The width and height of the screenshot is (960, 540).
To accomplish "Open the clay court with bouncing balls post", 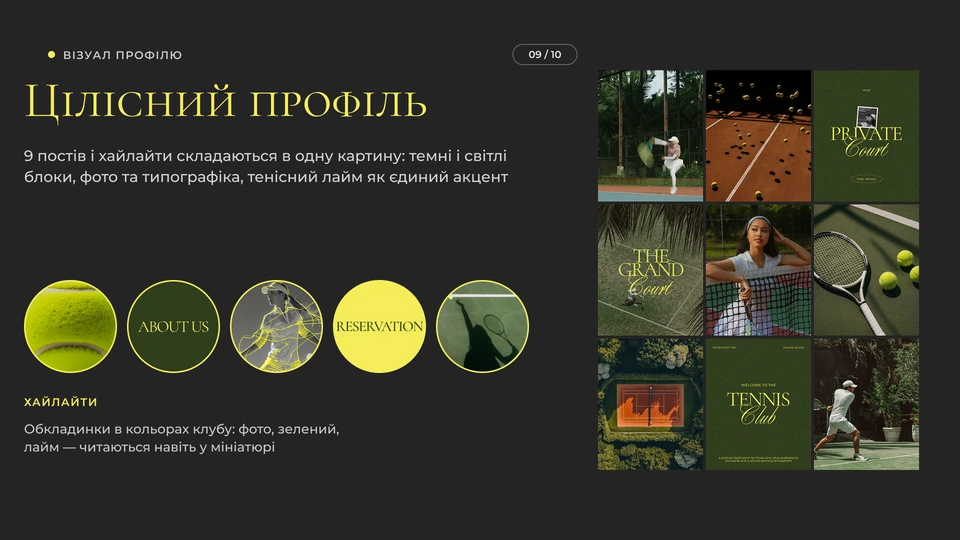I will pos(758,135).
